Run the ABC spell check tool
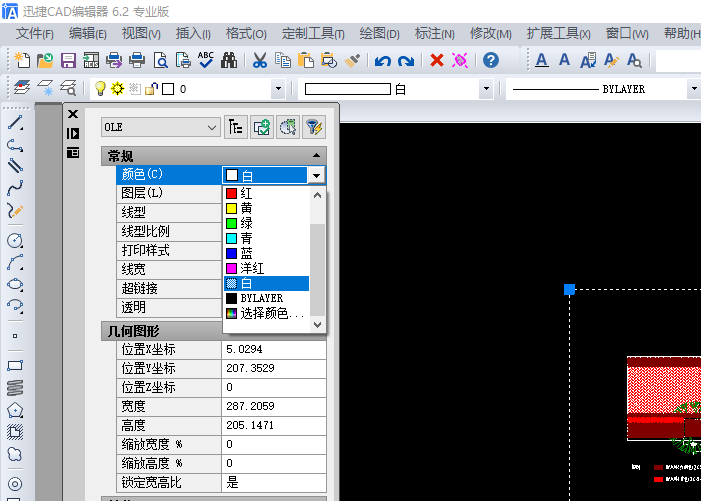The image size is (701, 501). [206, 60]
